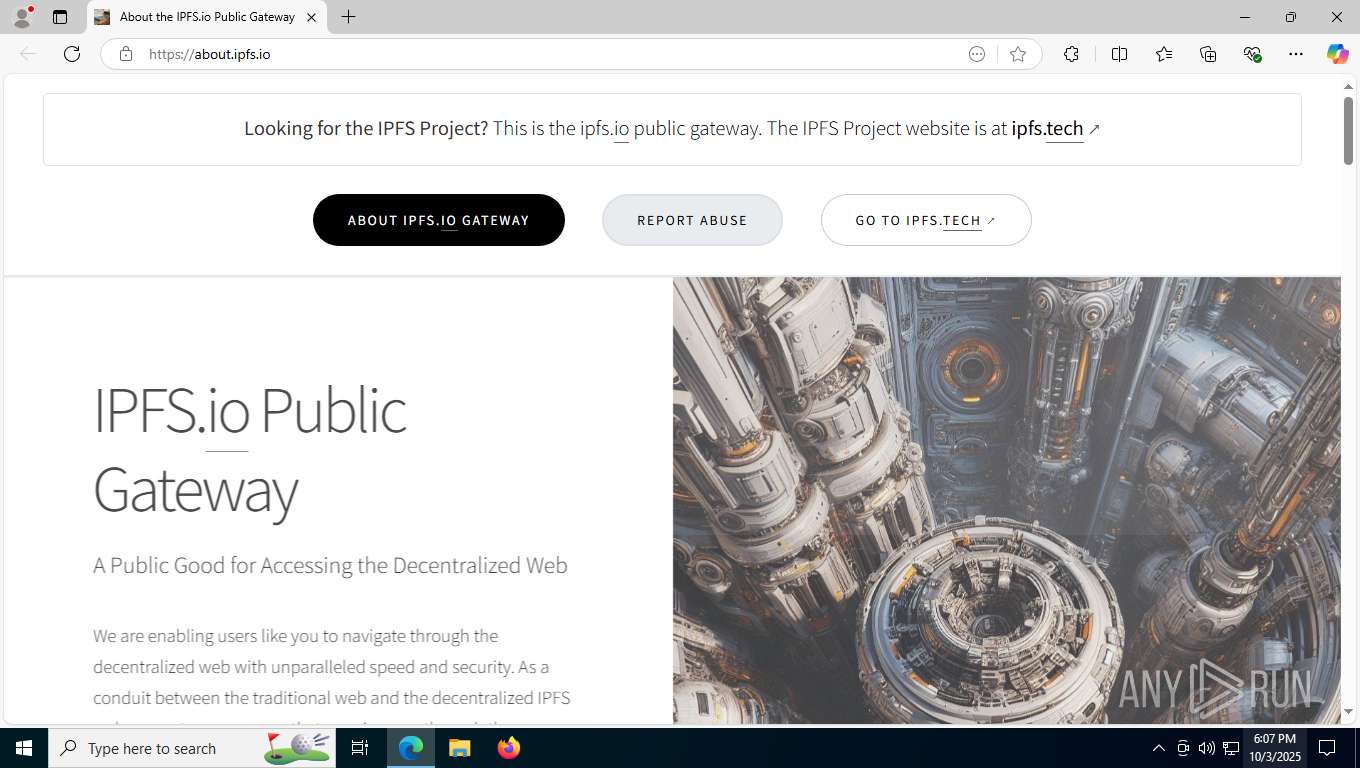Click Go to IPFS.TECH button
1360x768 pixels.
(926, 220)
